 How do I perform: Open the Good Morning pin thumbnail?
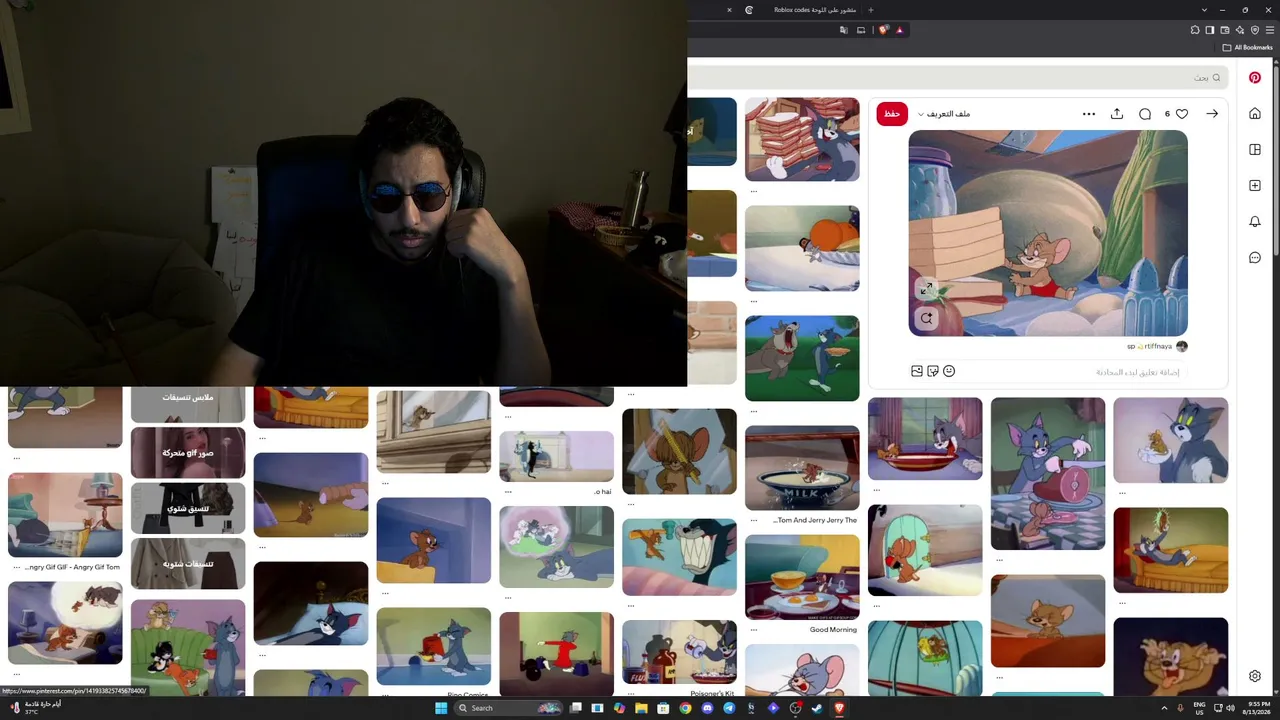(x=802, y=577)
